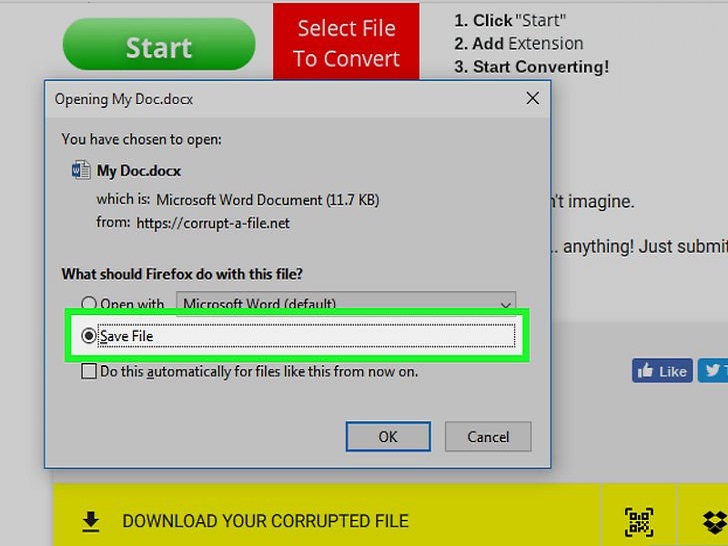Click the QR code icon

point(639,522)
